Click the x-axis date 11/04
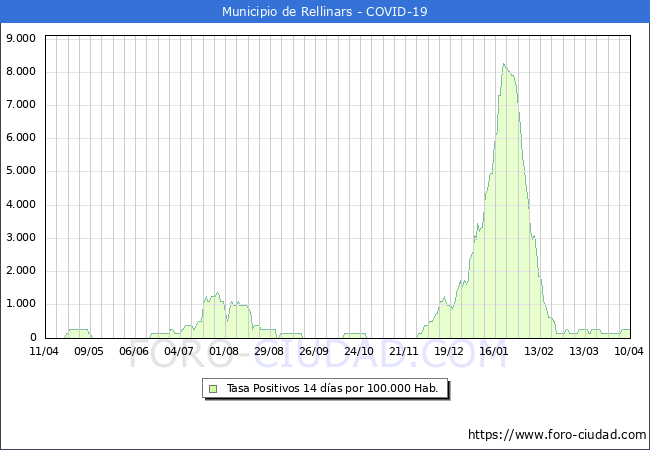 (x=44, y=351)
